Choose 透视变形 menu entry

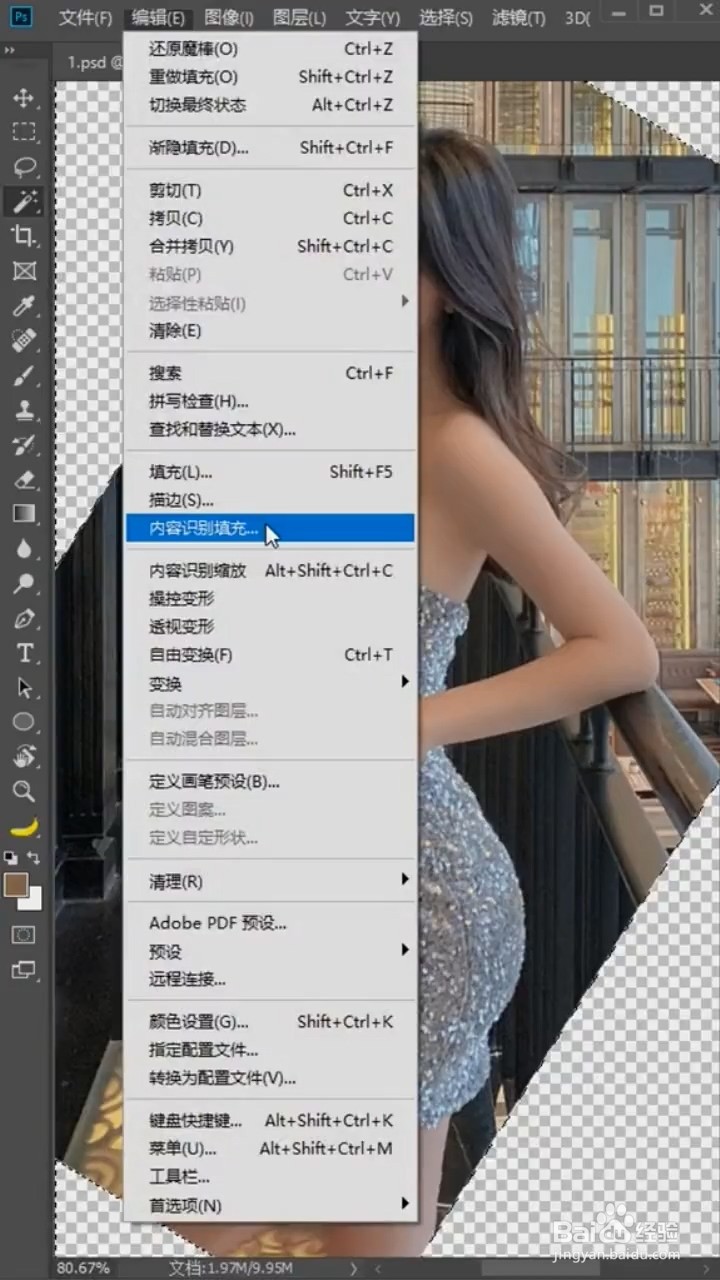pyautogui.click(x=270, y=627)
